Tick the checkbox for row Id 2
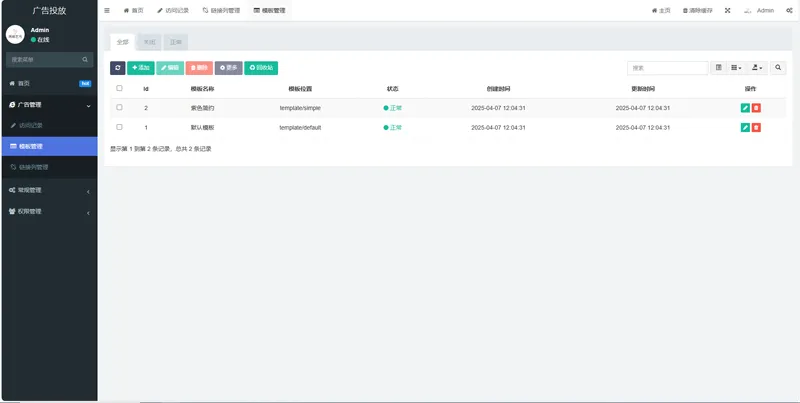 119,107
